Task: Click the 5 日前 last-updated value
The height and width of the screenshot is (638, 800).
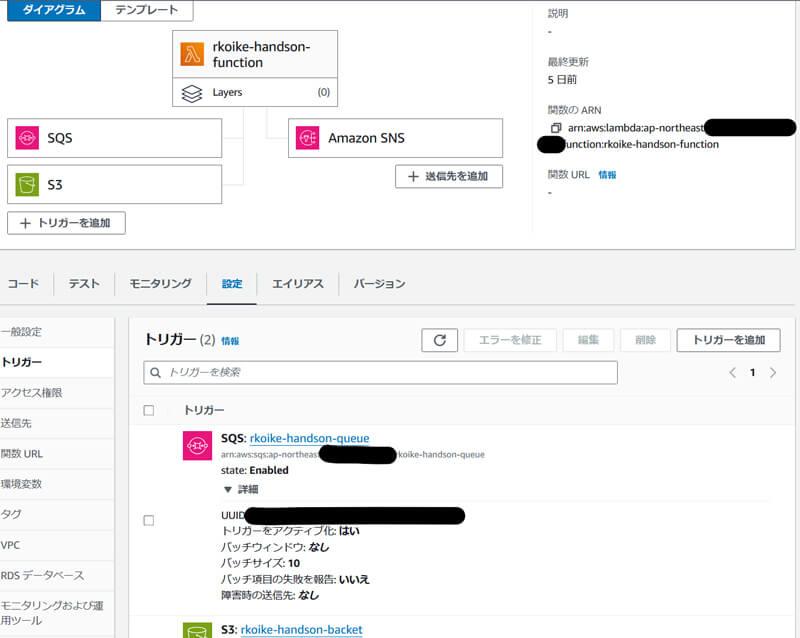Action: coord(562,80)
